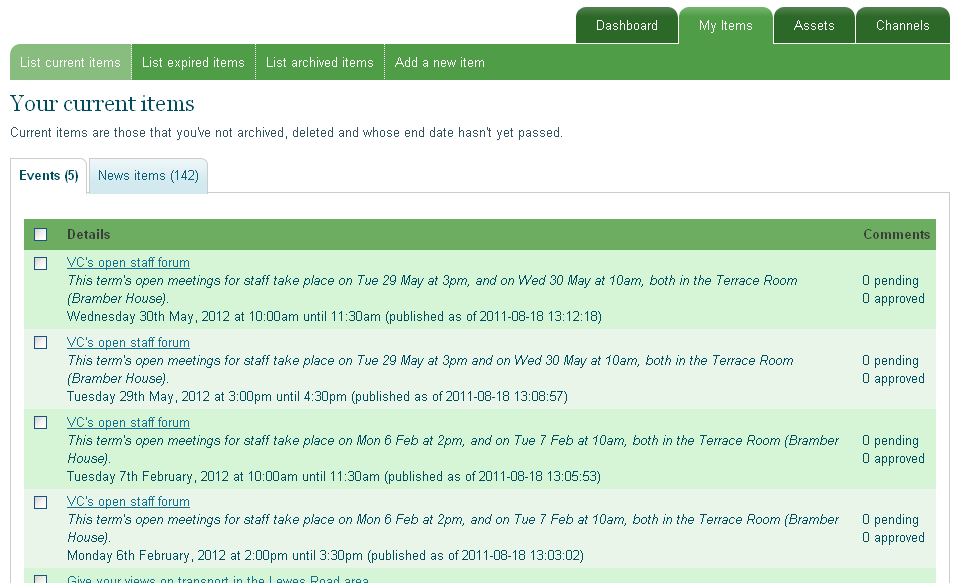Show the list of expired items
This screenshot has width=959, height=583.
193,62
